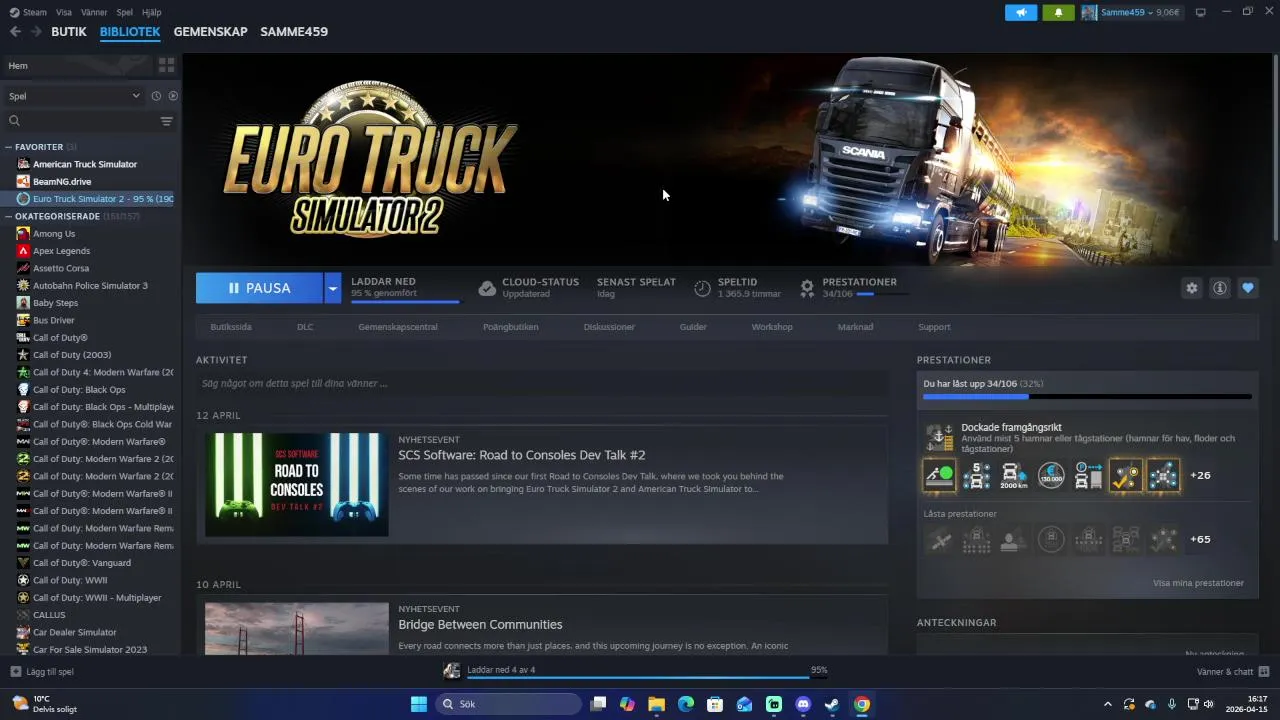Pause the download with PAUSA button

click(259, 288)
